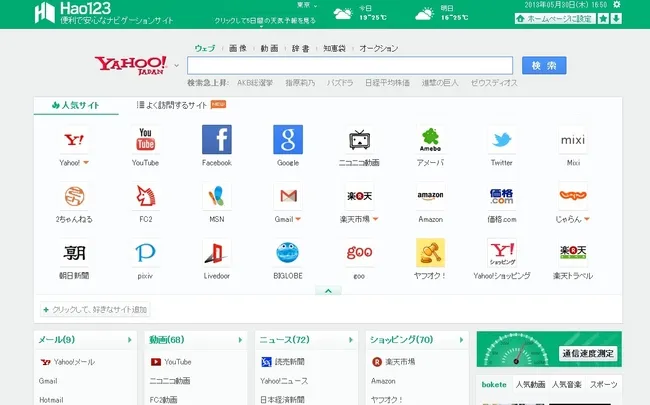Open the pixiv icon

[x=145, y=252]
